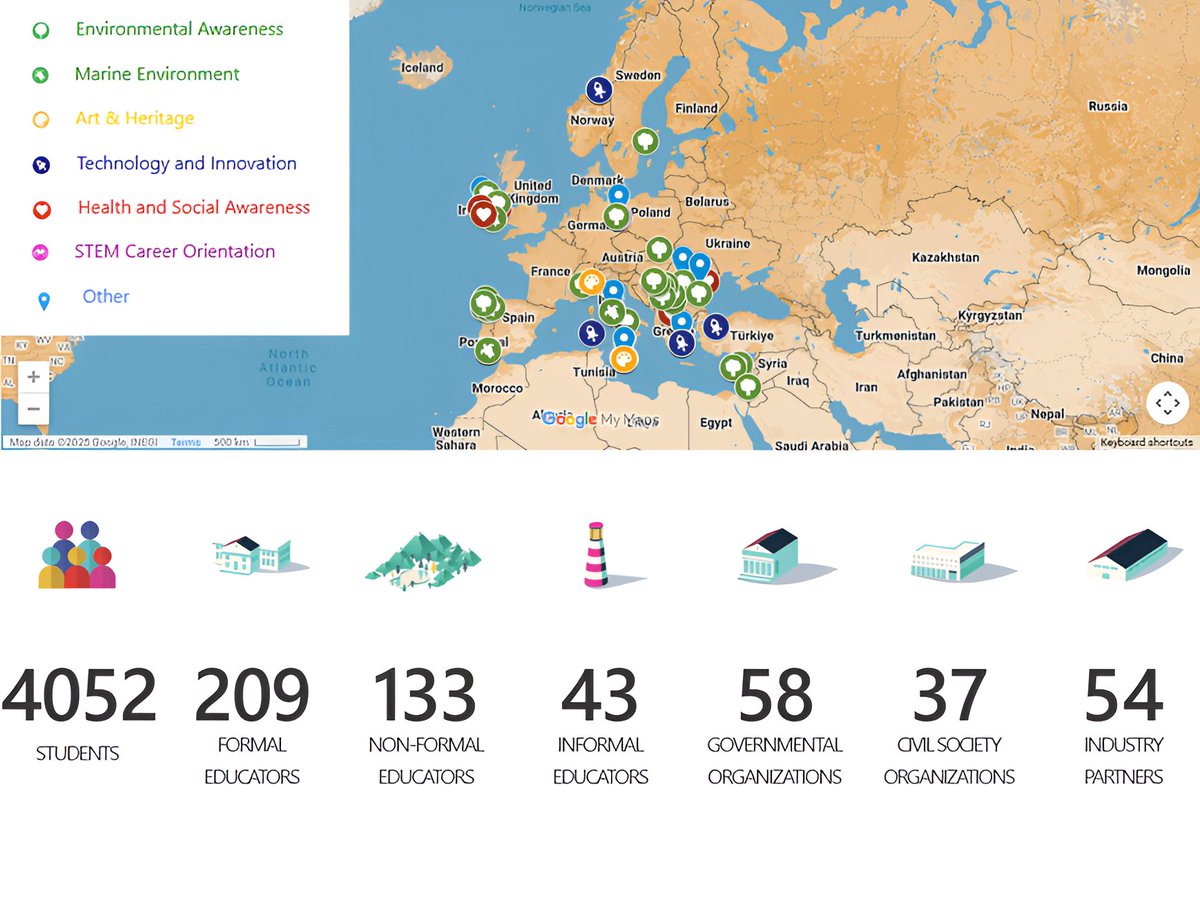The image size is (1200, 914).
Task: Click the STUDENTS caption text
Action: 77,753
